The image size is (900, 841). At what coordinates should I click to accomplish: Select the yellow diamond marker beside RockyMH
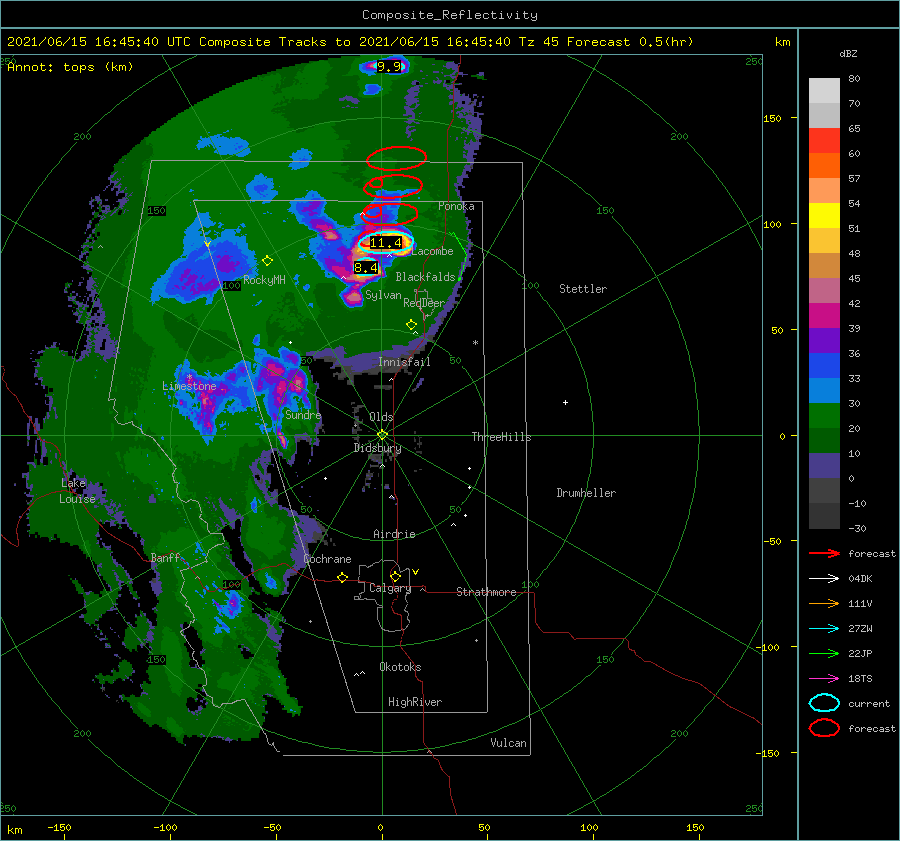pyautogui.click(x=267, y=261)
